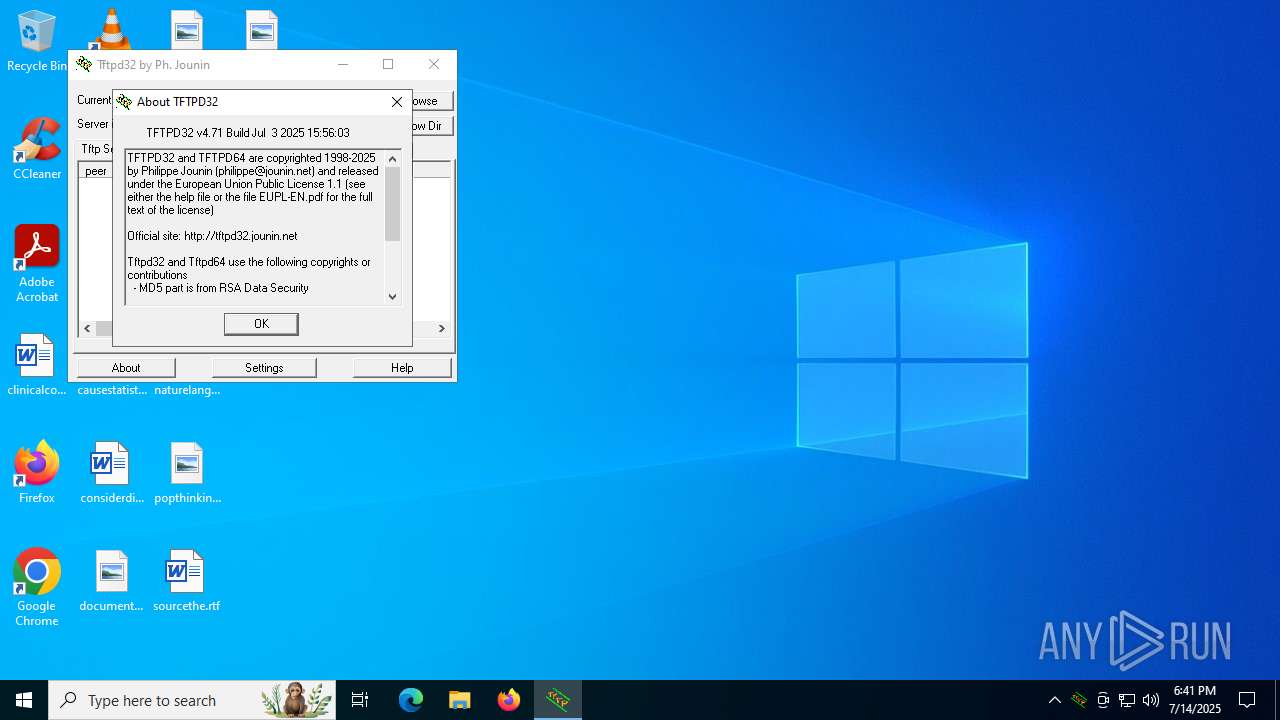Screen dimensions: 1280x720
Task: Open Settings in the Tftpd32 window
Action: click(x=264, y=368)
